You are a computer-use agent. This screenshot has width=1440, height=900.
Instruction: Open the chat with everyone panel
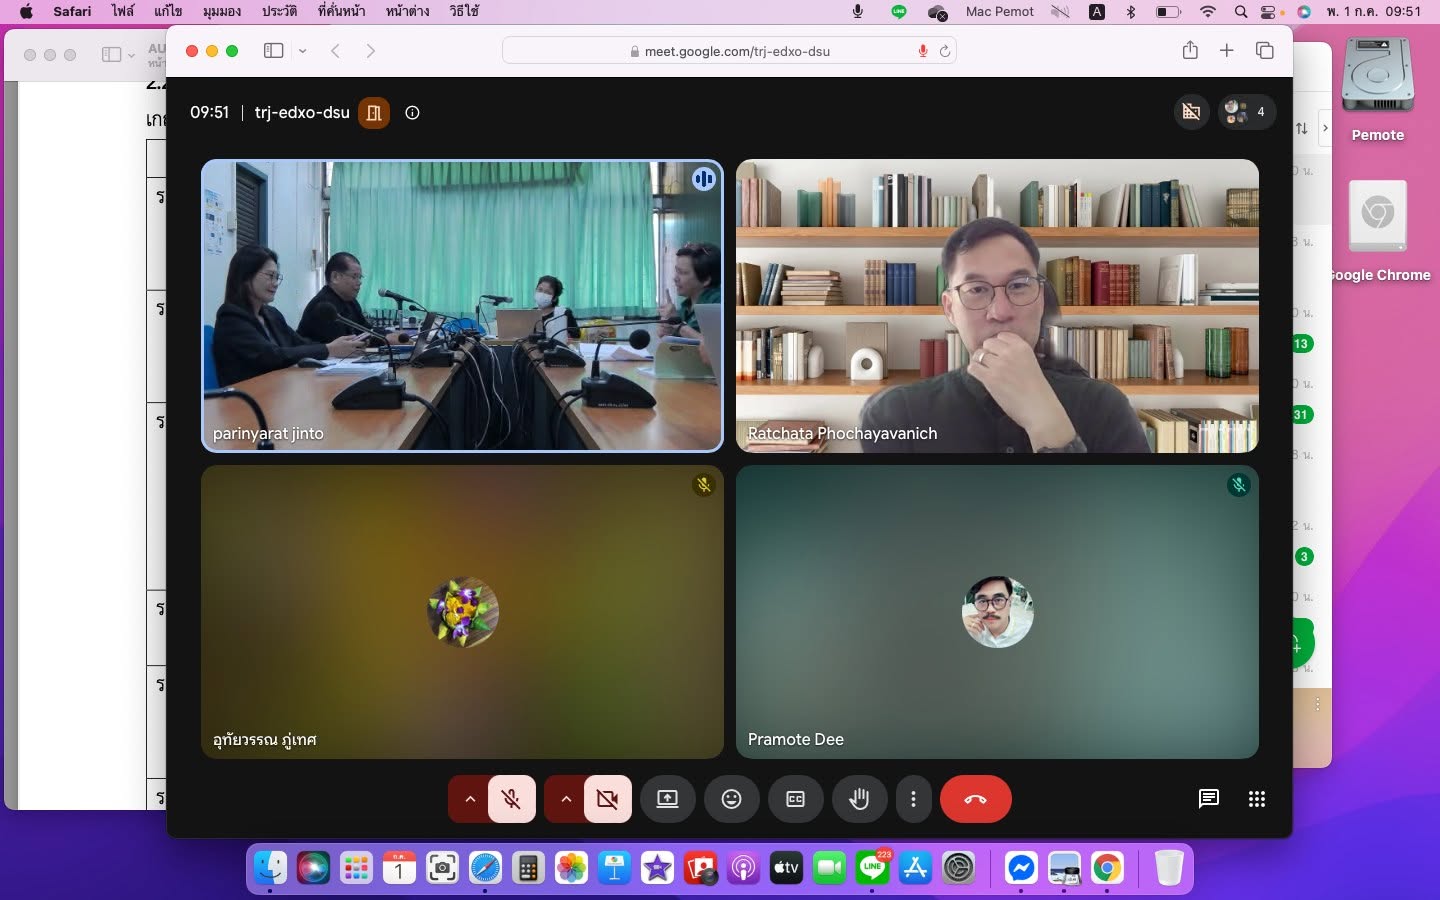(x=1208, y=798)
